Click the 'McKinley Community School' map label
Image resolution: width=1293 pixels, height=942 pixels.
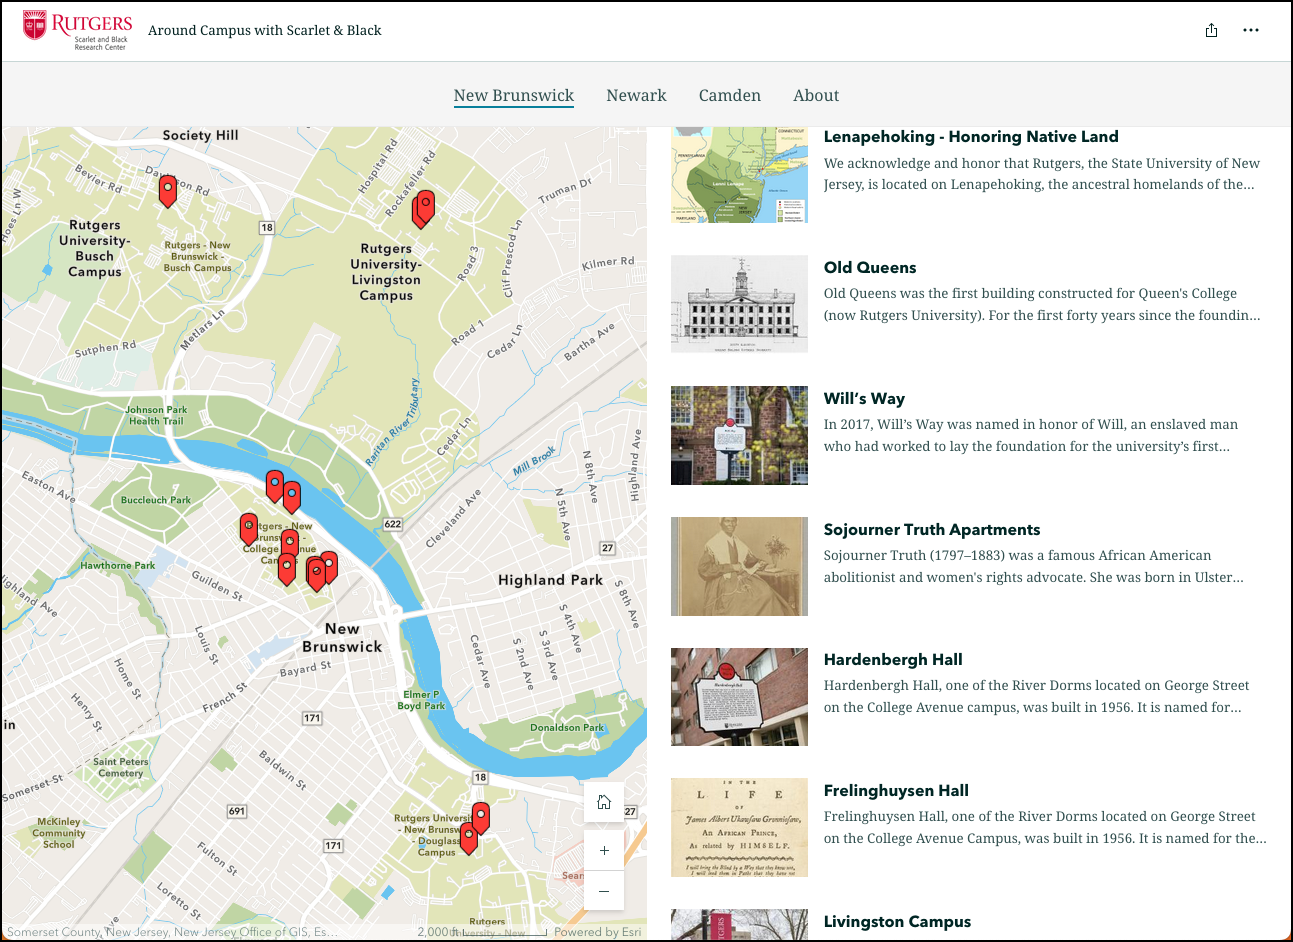click(58, 833)
